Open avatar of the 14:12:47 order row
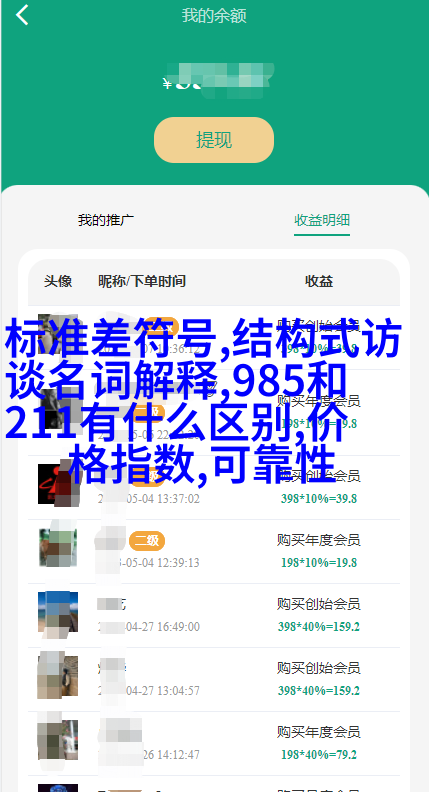Screen dimensions: 429x792 coord(58,740)
